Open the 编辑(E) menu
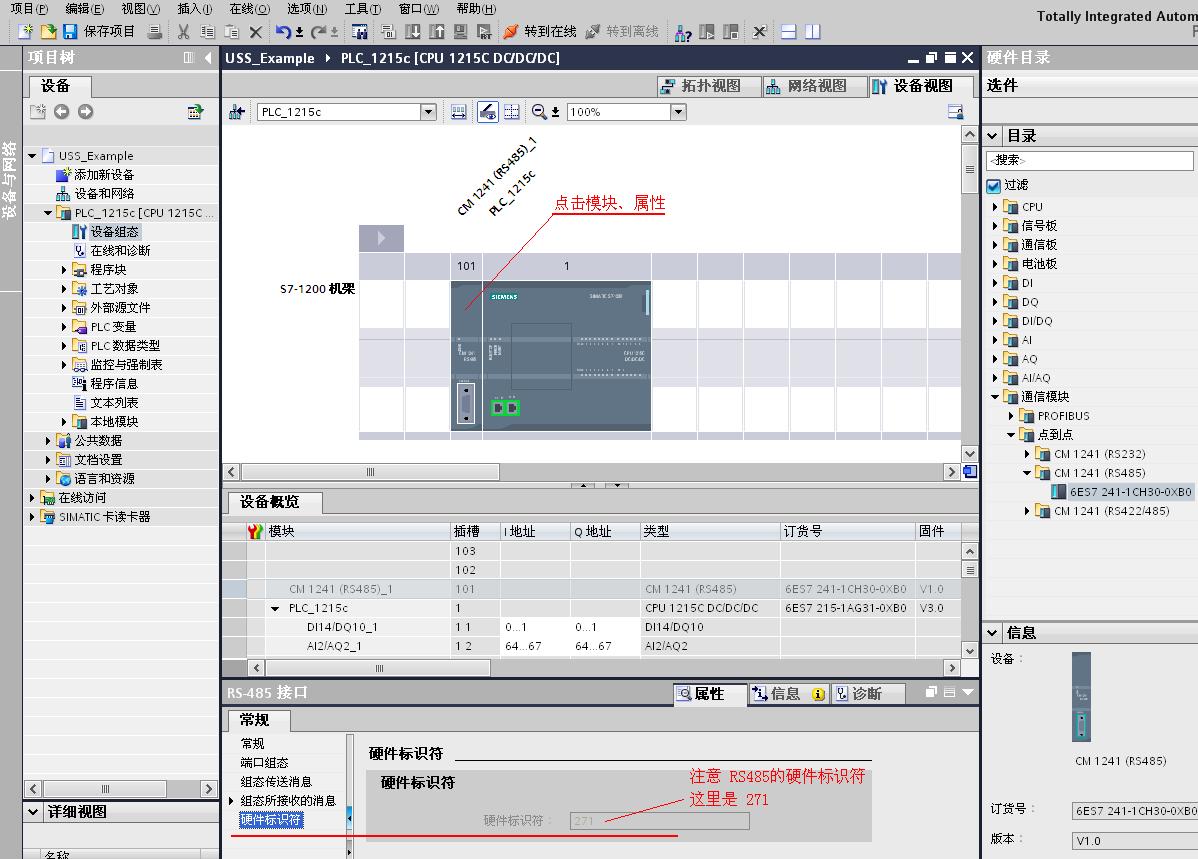Viewport: 1198px width, 859px height. click(85, 8)
